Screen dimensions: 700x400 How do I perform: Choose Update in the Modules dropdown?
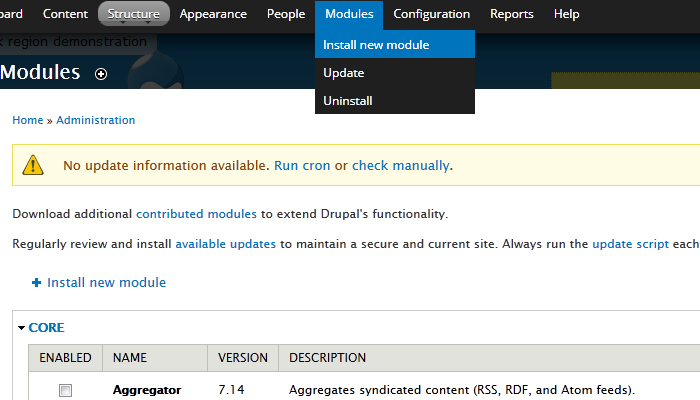point(395,73)
